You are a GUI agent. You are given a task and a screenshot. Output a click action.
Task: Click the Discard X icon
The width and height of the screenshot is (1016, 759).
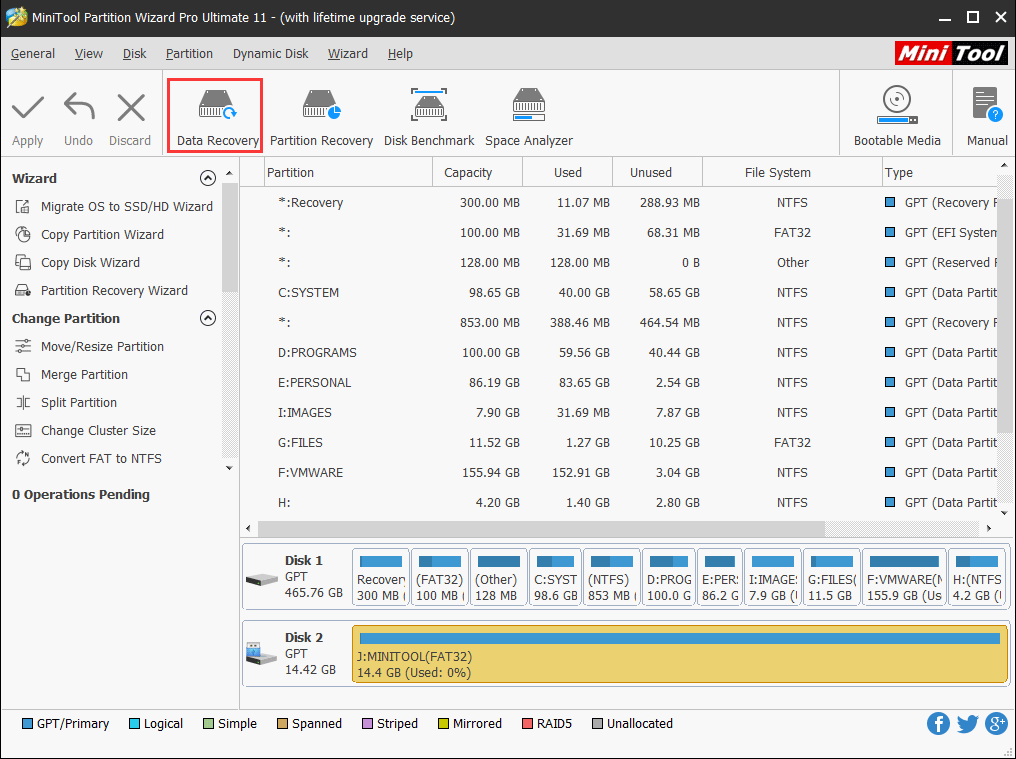point(131,108)
